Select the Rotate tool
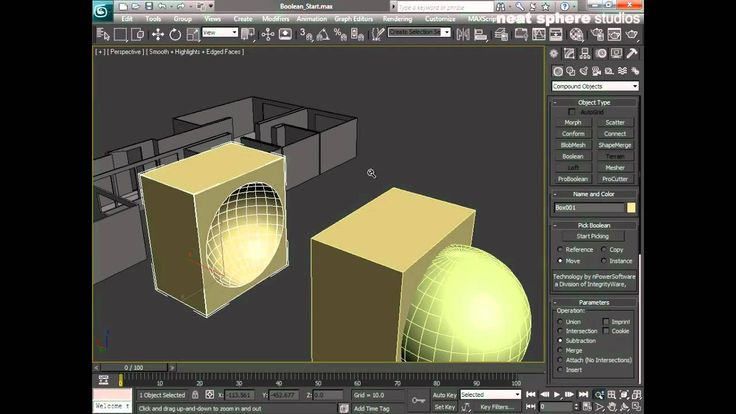This screenshot has width=736, height=414. (175, 34)
